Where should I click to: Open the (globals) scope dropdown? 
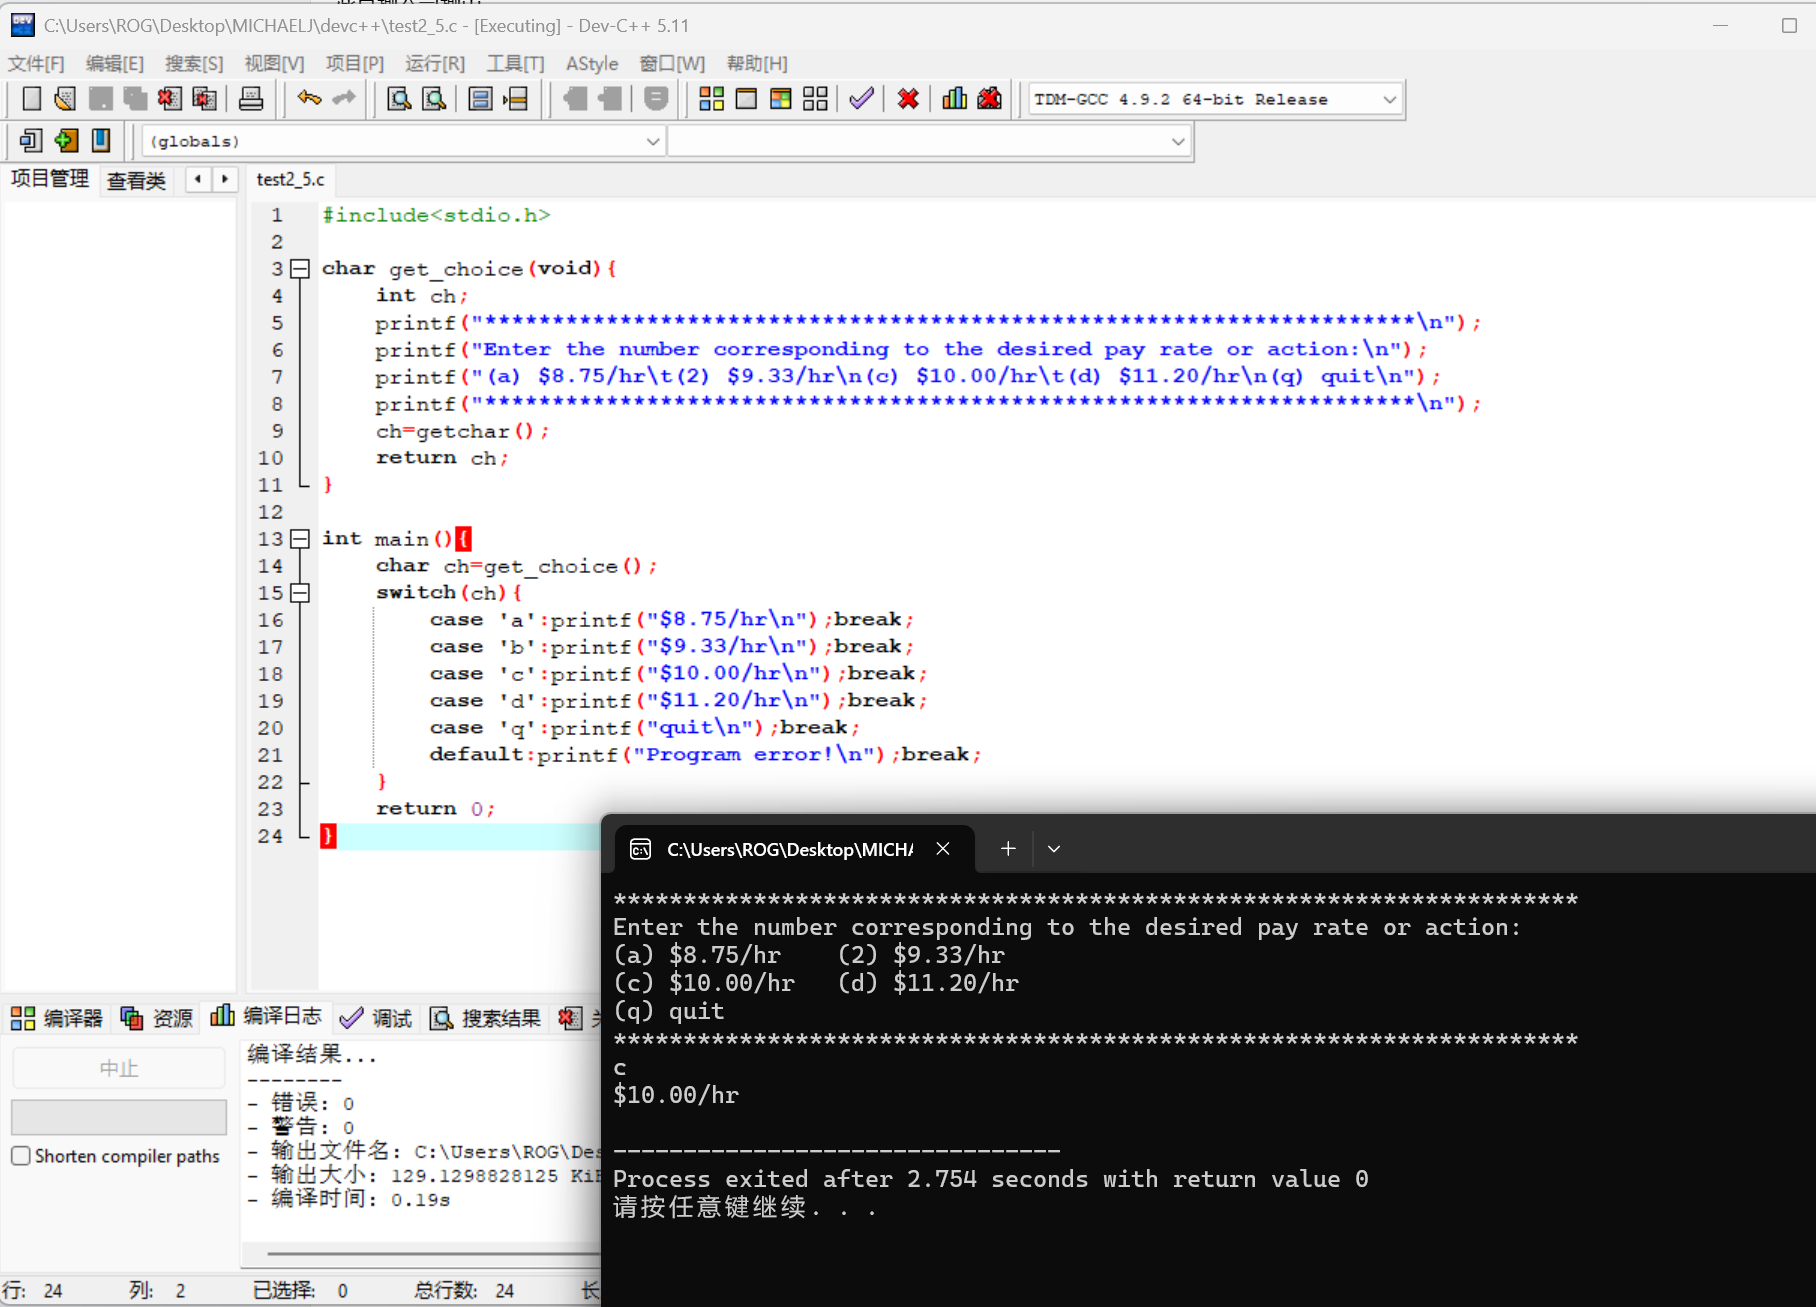[653, 141]
